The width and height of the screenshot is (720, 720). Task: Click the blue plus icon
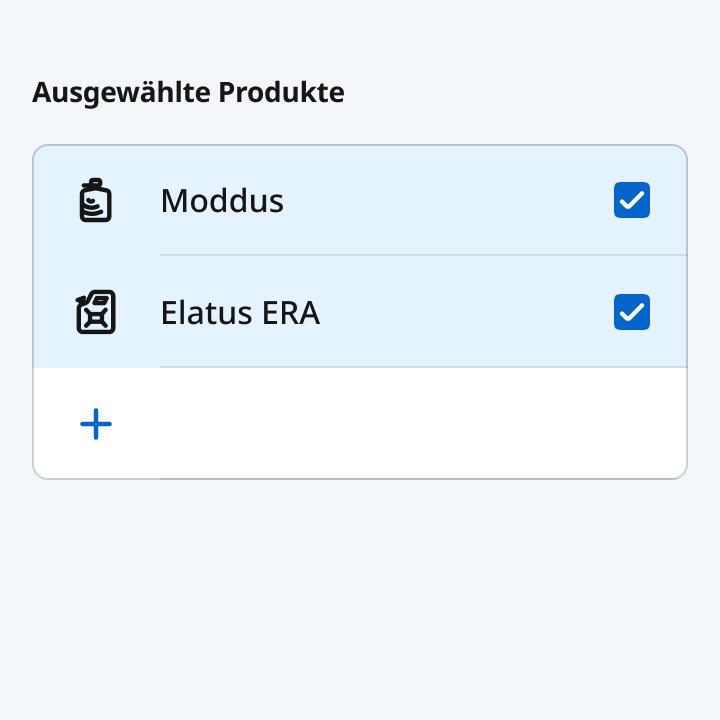[x=96, y=425]
